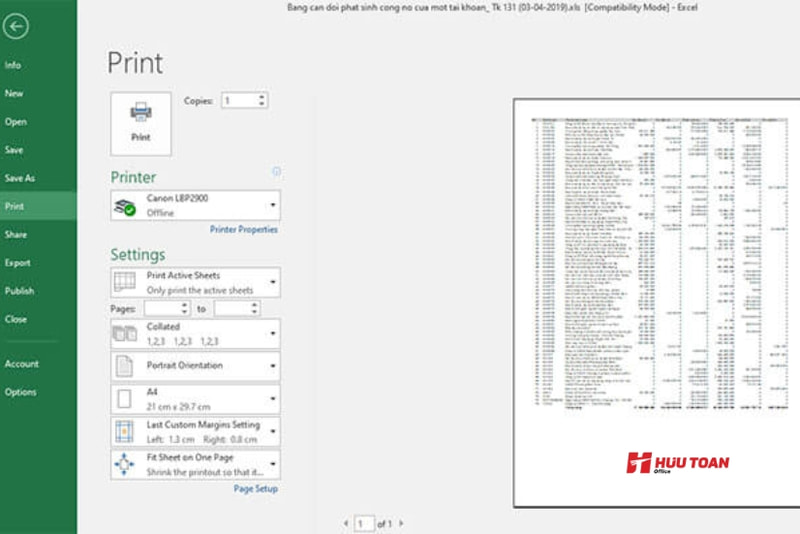Click the large Print button
This screenshot has height=534, width=800.
point(140,122)
